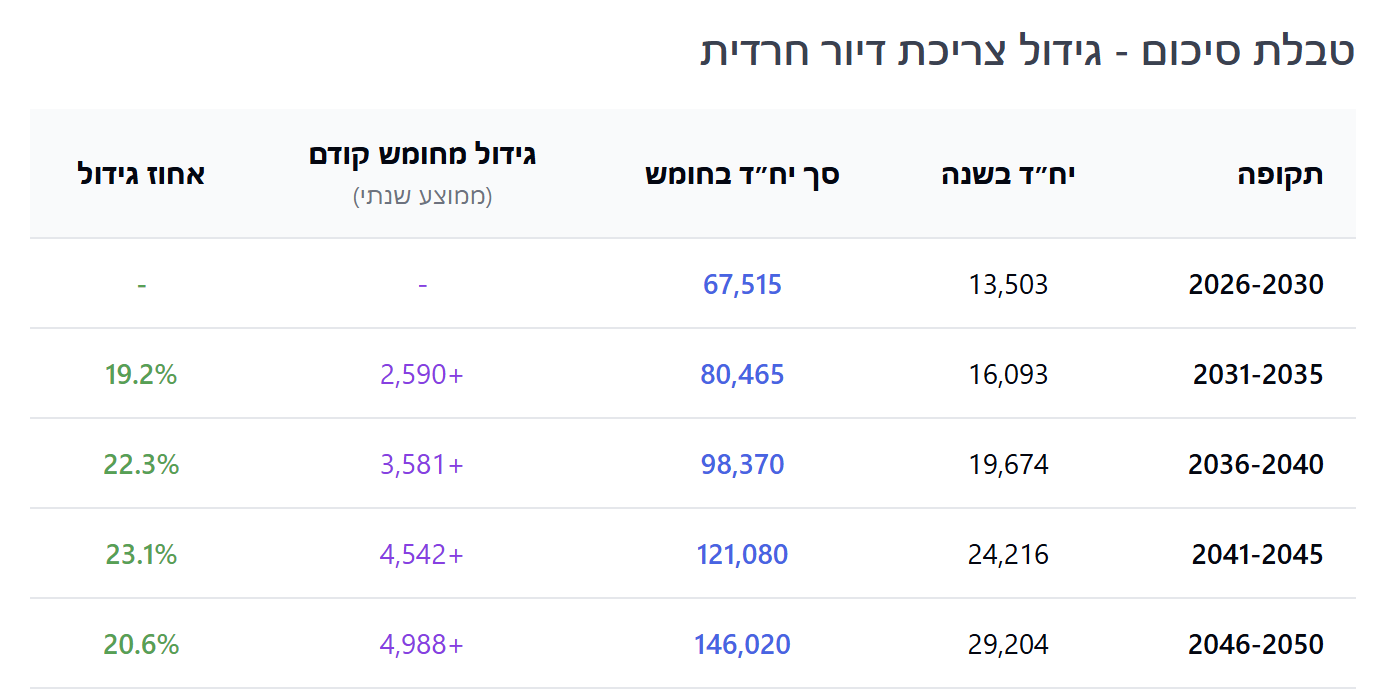
Task: Select the 2046-2050 period cell
Action: click(x=1255, y=645)
